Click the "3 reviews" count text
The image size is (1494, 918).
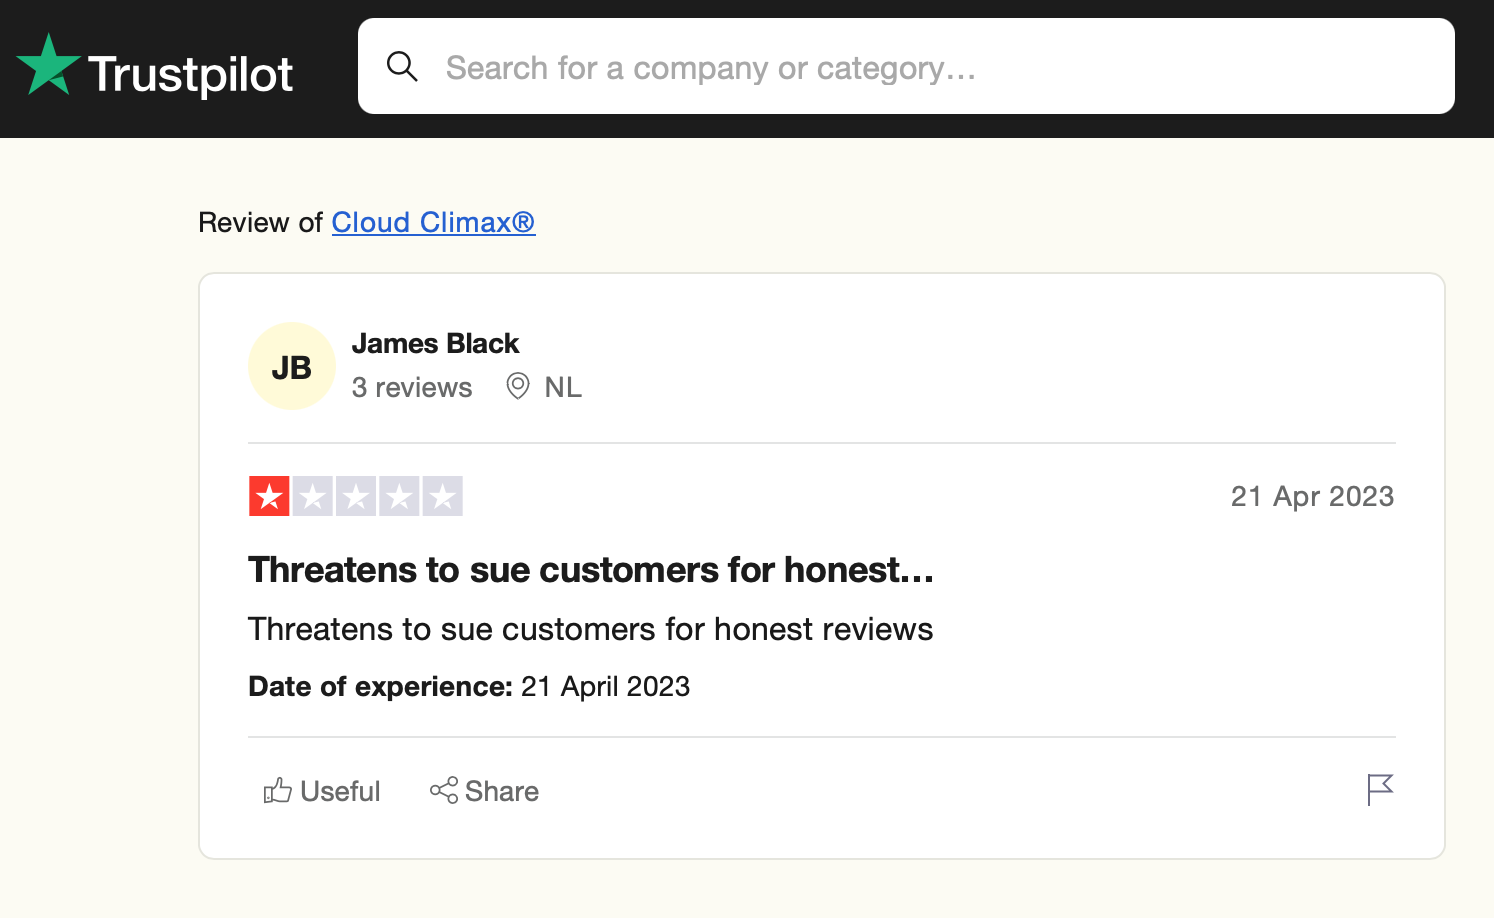pyautogui.click(x=412, y=387)
